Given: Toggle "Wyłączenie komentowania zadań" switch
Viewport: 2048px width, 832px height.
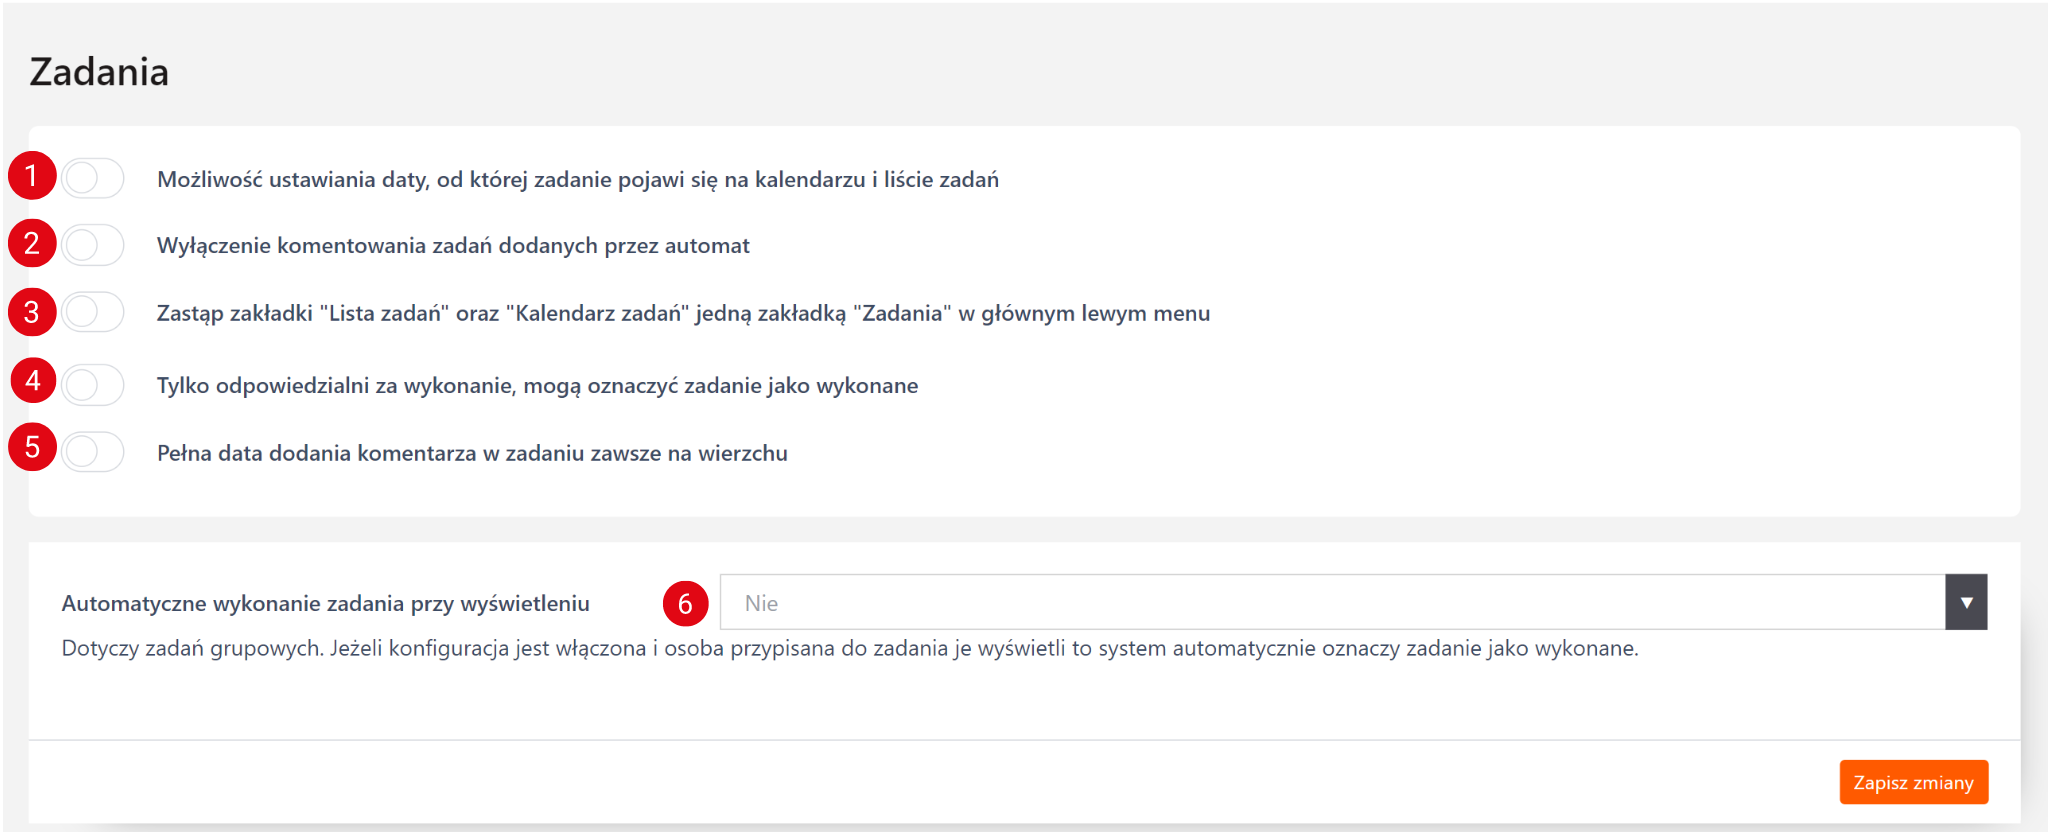Looking at the screenshot, I should point(93,245).
